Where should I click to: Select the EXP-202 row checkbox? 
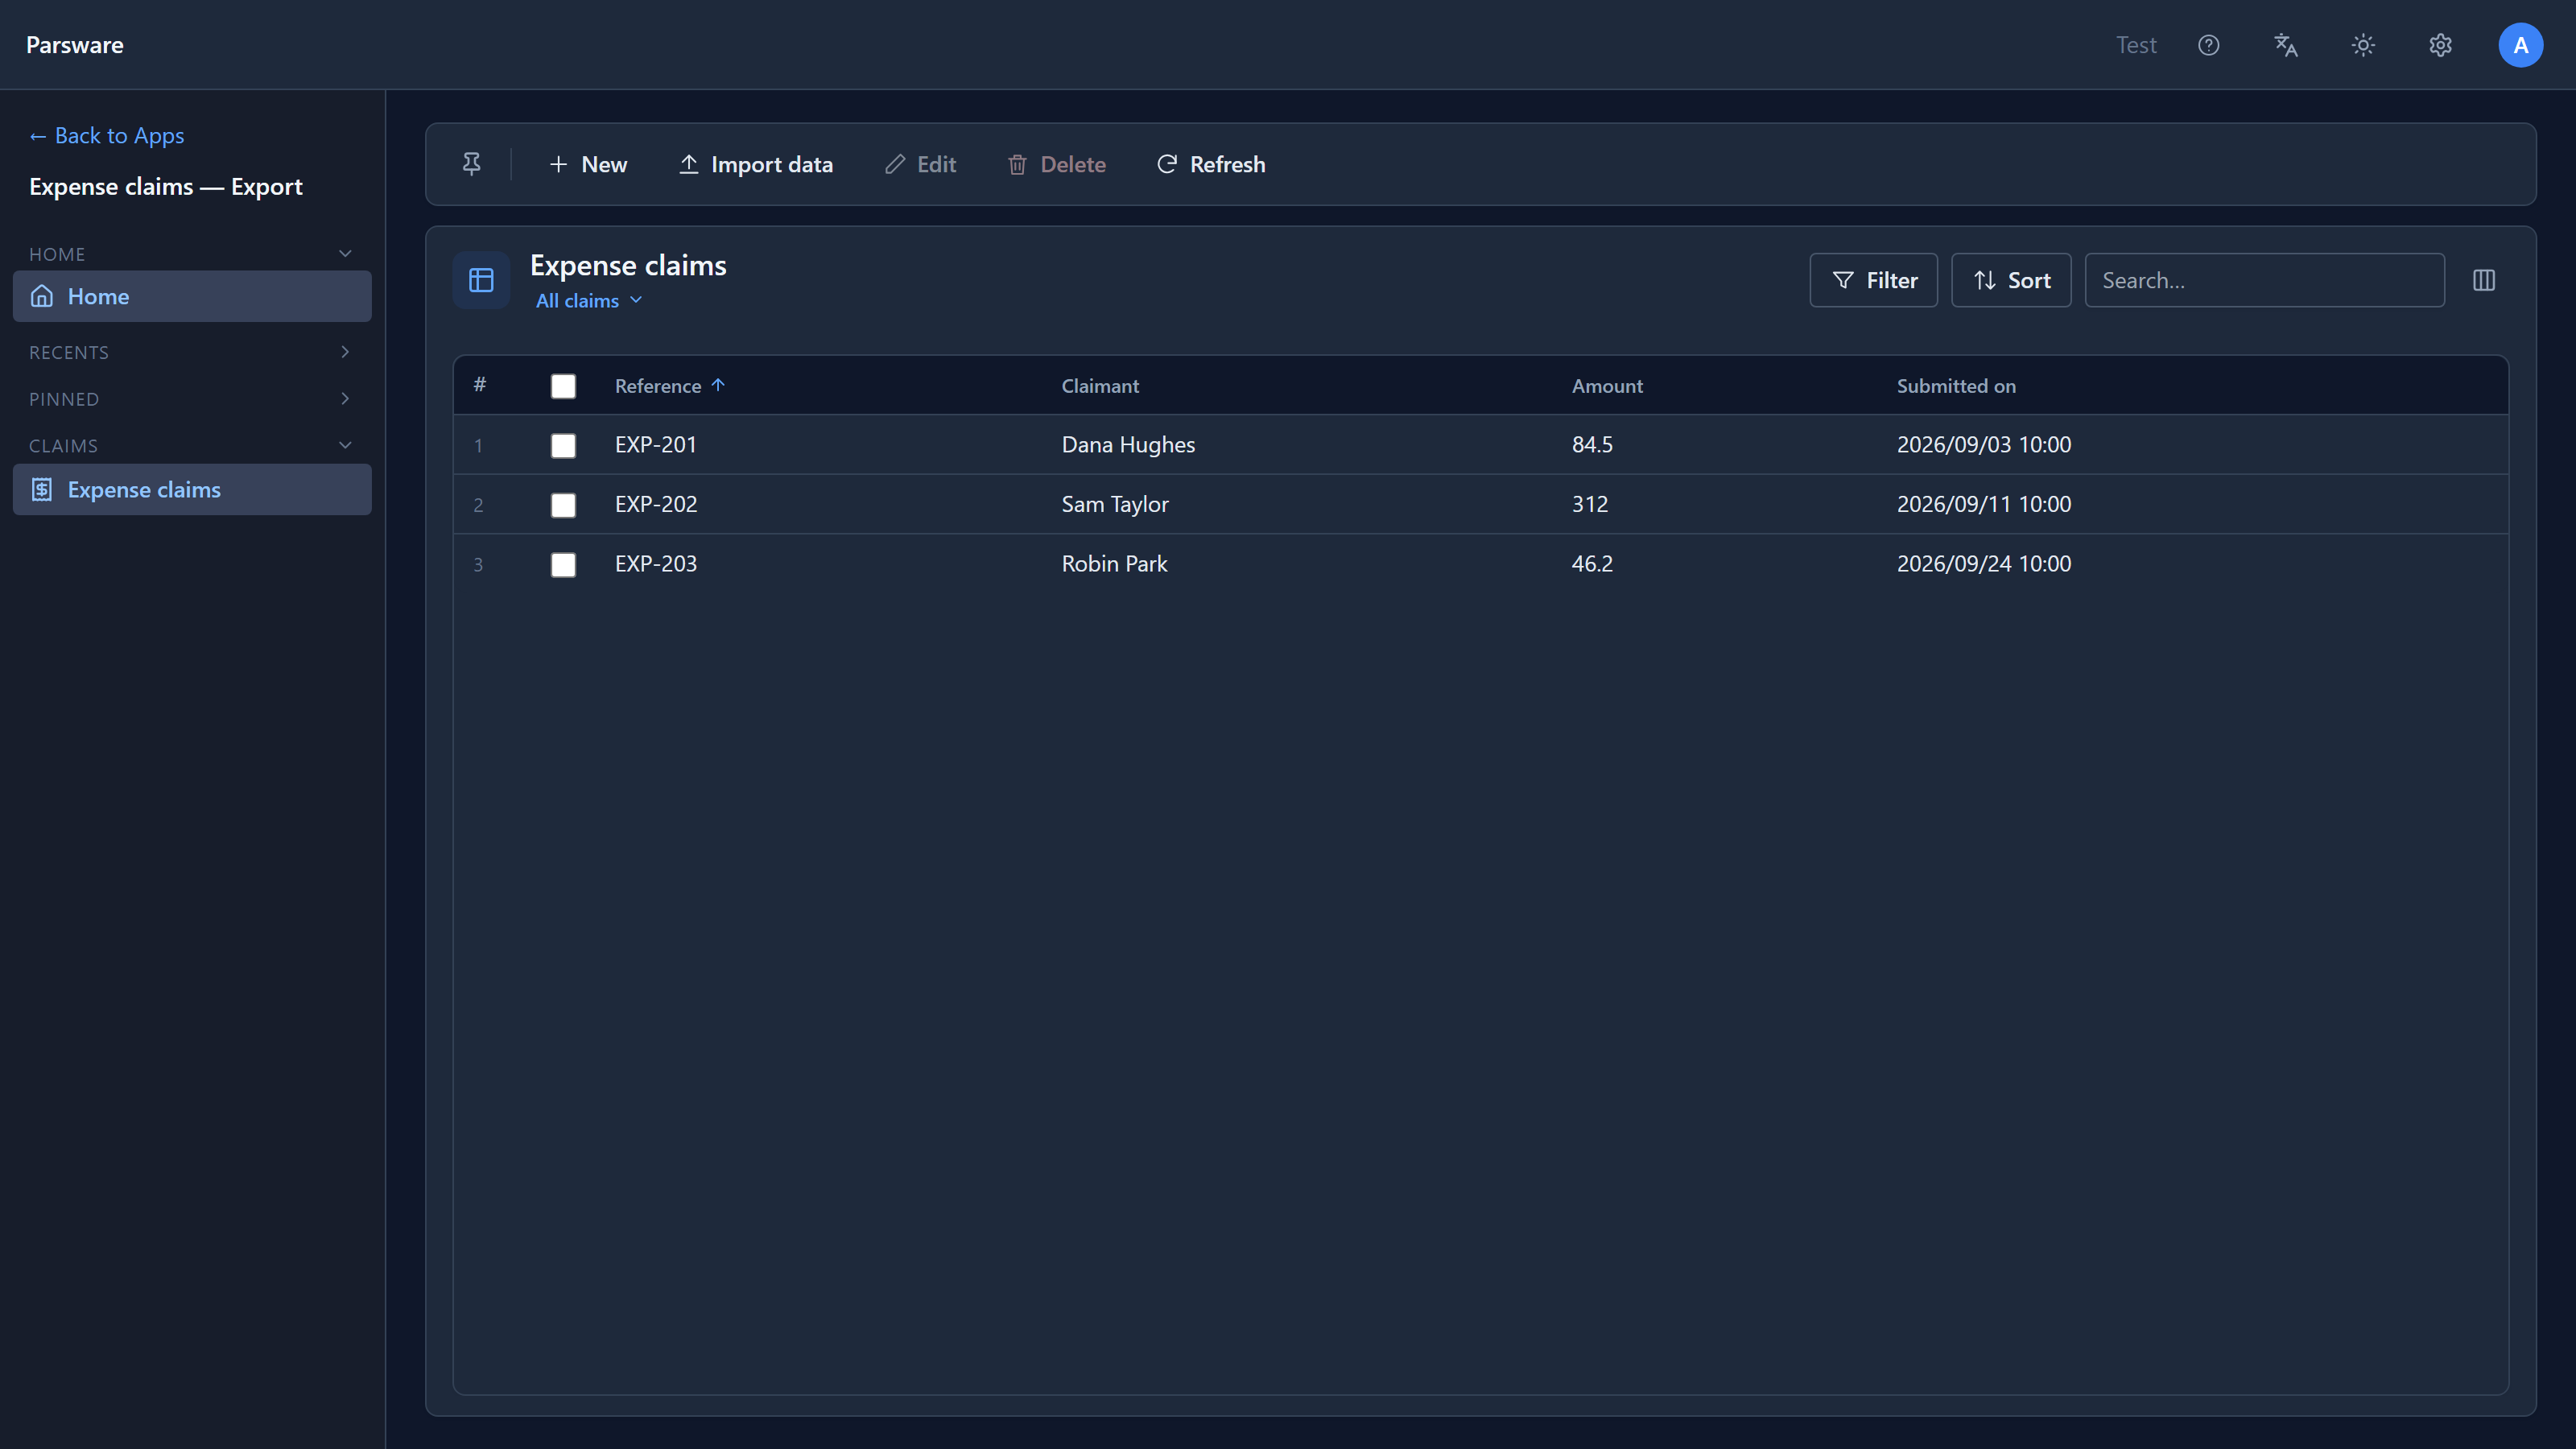click(x=563, y=505)
